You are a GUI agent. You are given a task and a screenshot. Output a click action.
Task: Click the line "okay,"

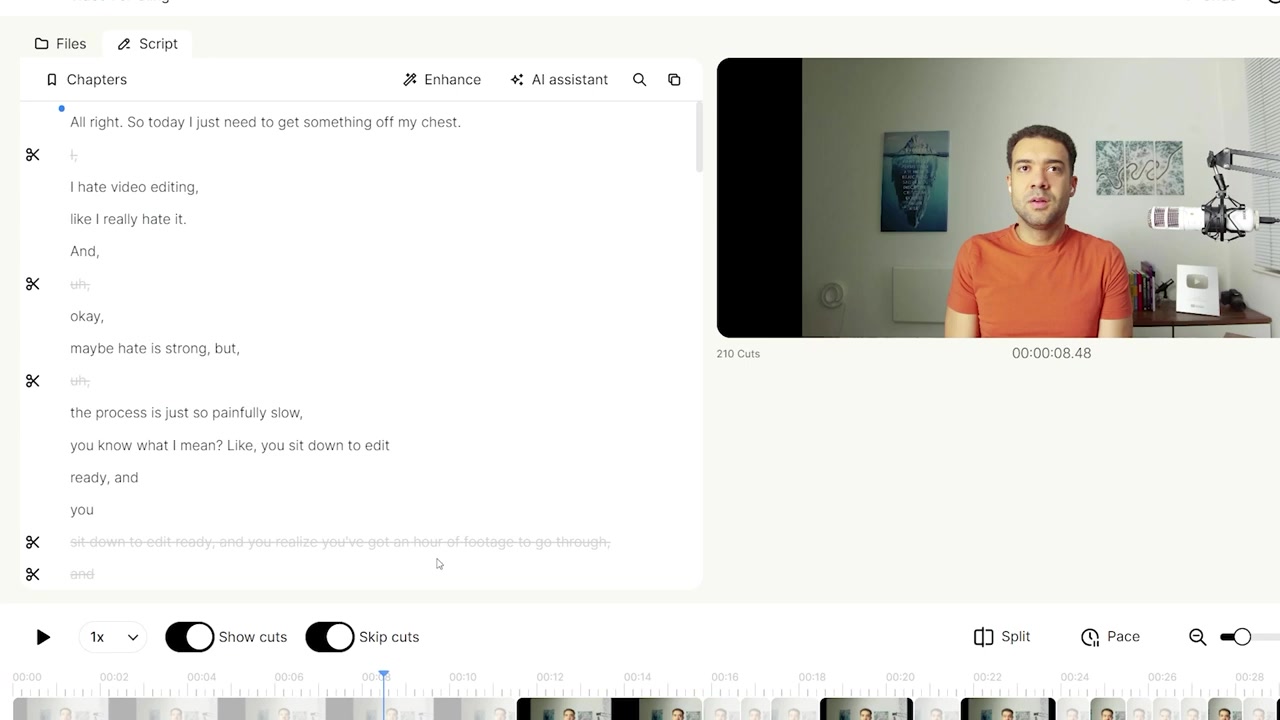pyautogui.click(x=87, y=316)
